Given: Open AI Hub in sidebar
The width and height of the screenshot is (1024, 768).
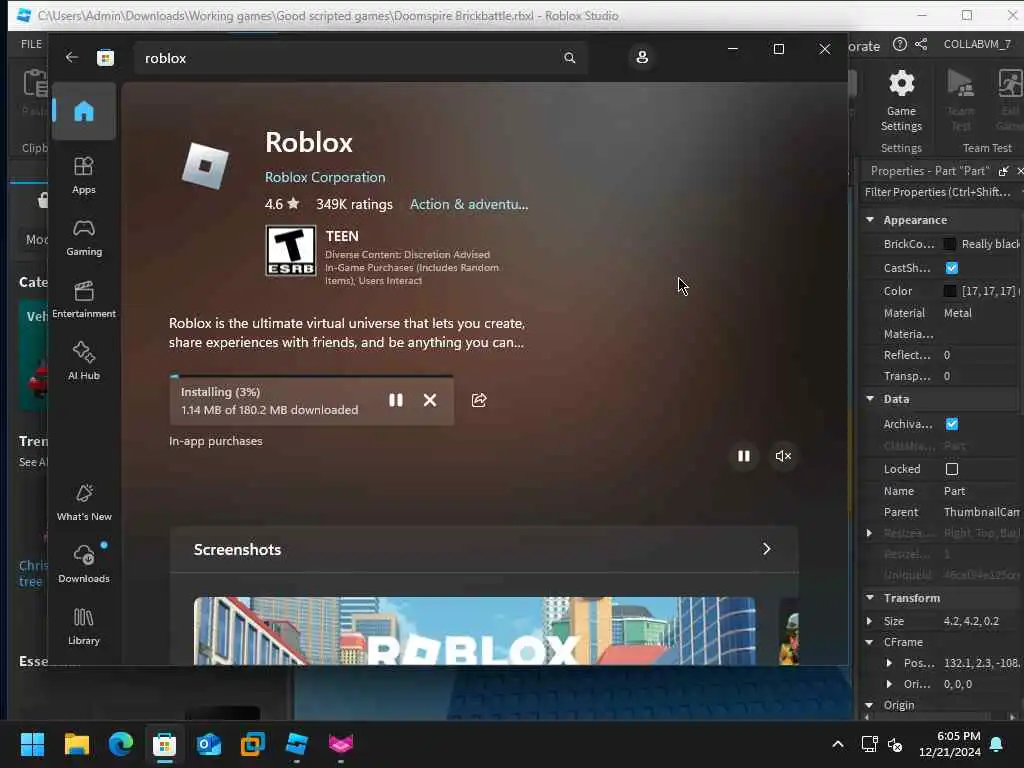Looking at the screenshot, I should click(84, 361).
